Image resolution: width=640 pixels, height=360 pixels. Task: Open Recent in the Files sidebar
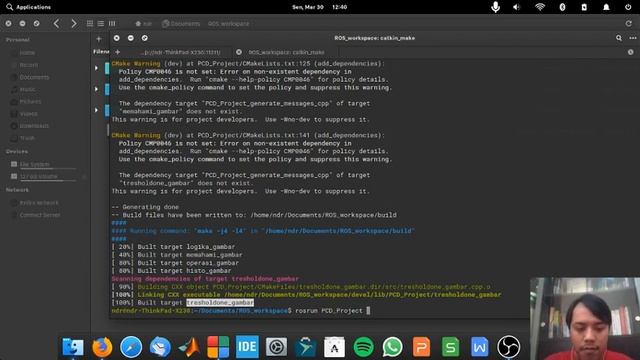click(x=29, y=65)
